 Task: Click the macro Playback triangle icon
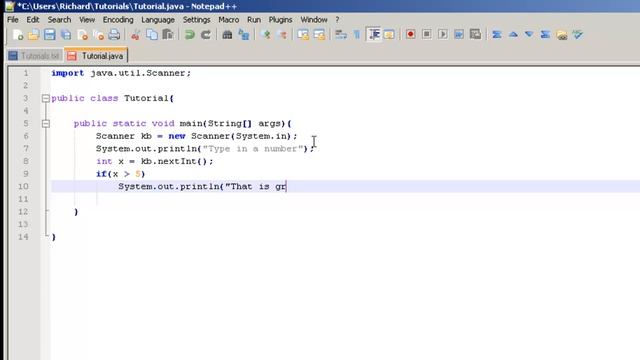(x=443, y=35)
